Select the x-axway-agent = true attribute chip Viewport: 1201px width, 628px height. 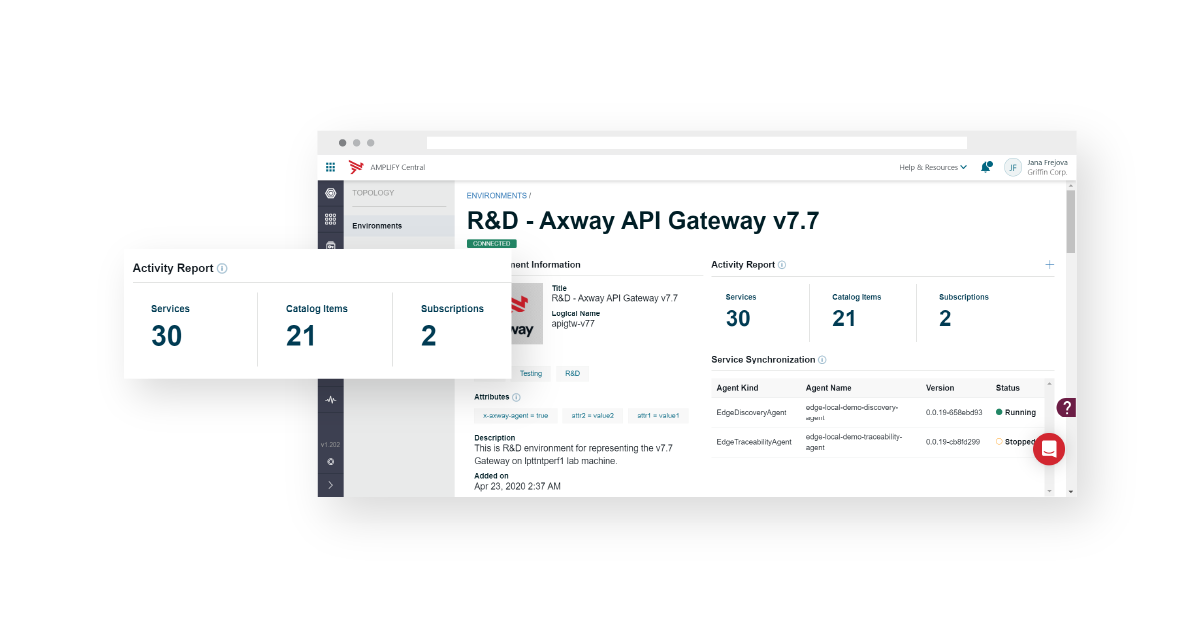click(515, 415)
